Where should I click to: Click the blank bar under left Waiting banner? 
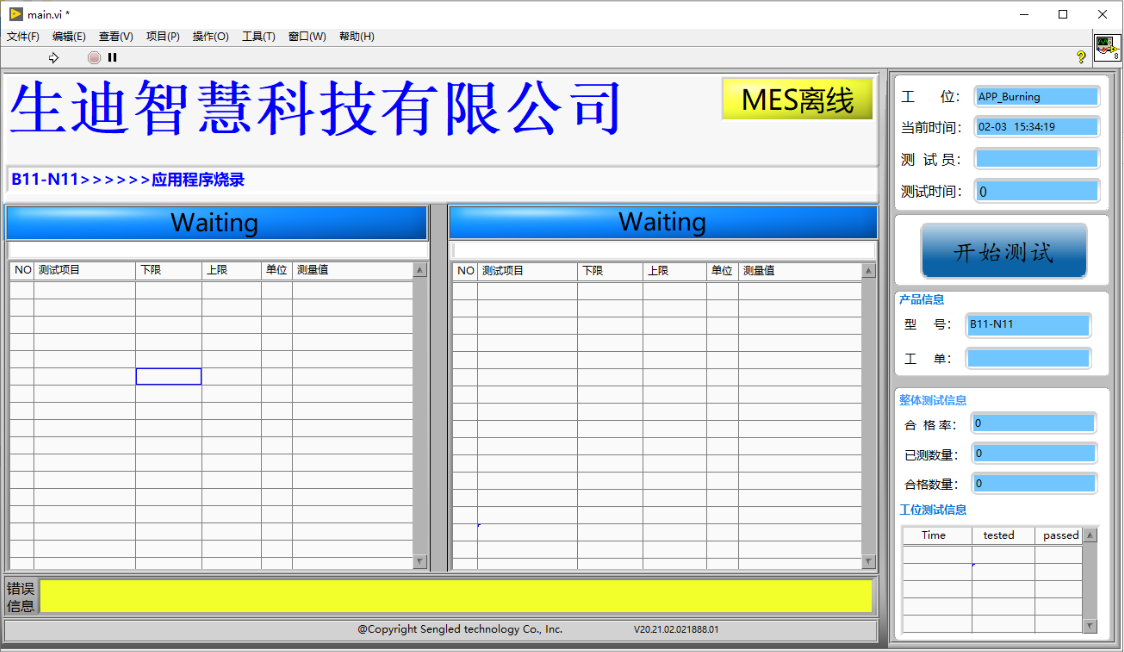218,250
